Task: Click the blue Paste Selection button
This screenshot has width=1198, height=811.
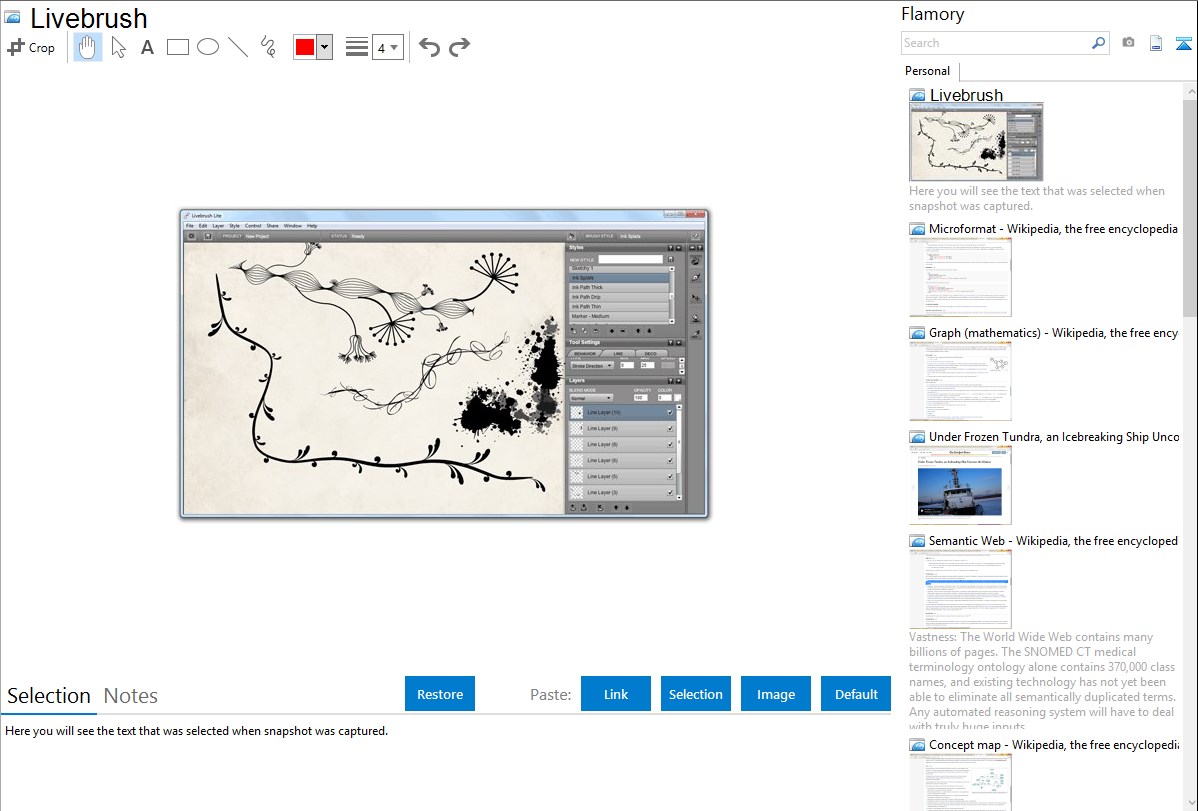Action: (696, 694)
